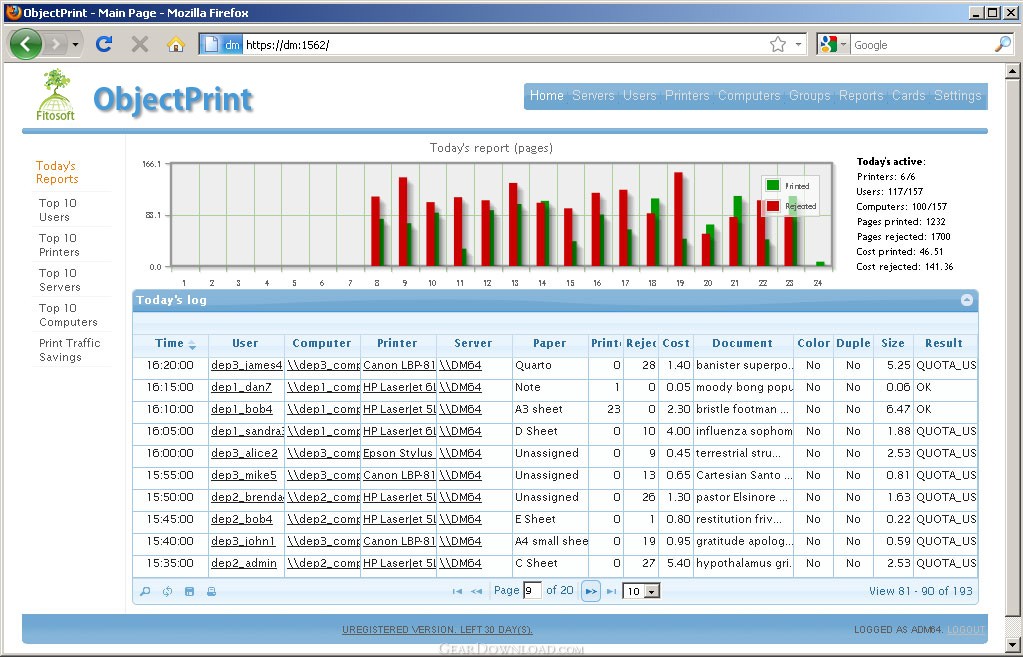1023x657 pixels.
Task: Click the search magnifier in Google box
Action: pos(1003,44)
